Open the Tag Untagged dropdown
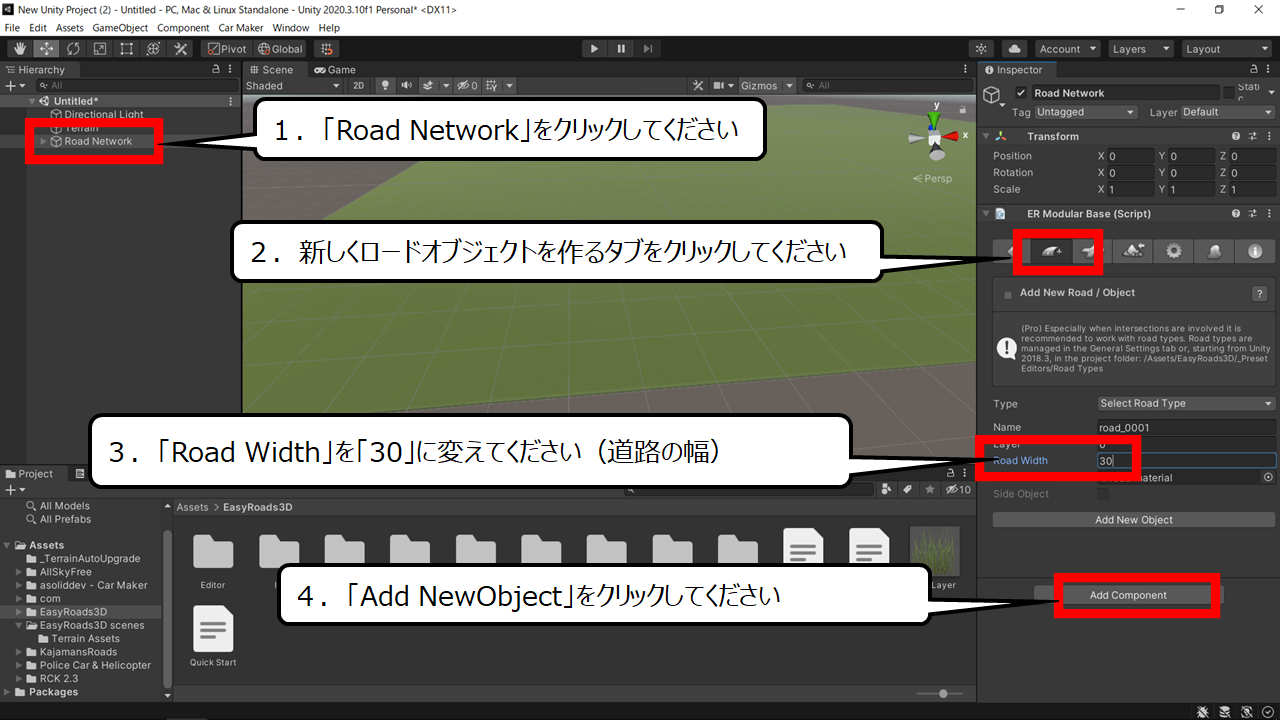The image size is (1280, 720). [x=1085, y=112]
